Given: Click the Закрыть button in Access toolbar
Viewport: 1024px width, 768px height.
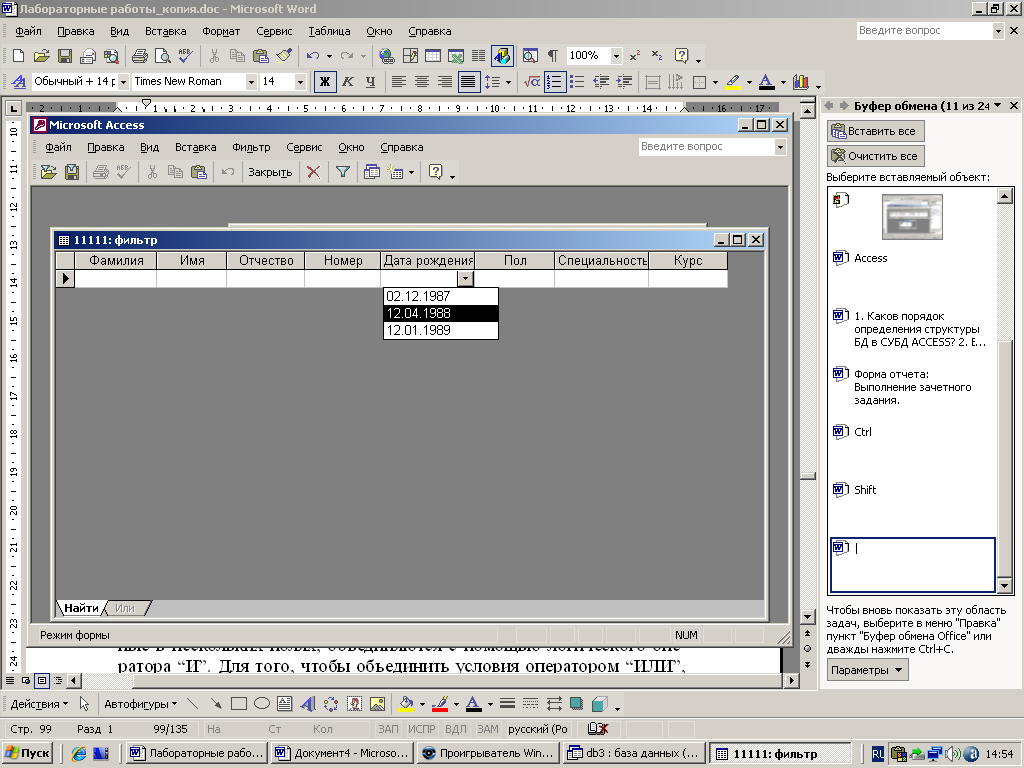Looking at the screenshot, I should pyautogui.click(x=270, y=172).
